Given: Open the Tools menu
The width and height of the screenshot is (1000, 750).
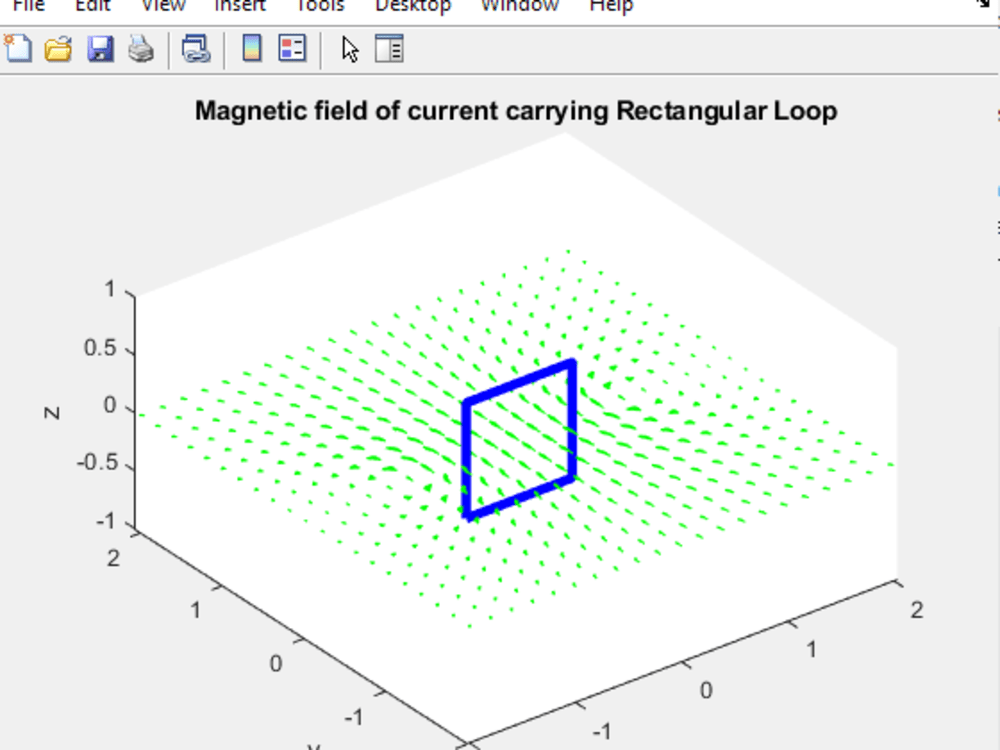Looking at the screenshot, I should 320,6.
